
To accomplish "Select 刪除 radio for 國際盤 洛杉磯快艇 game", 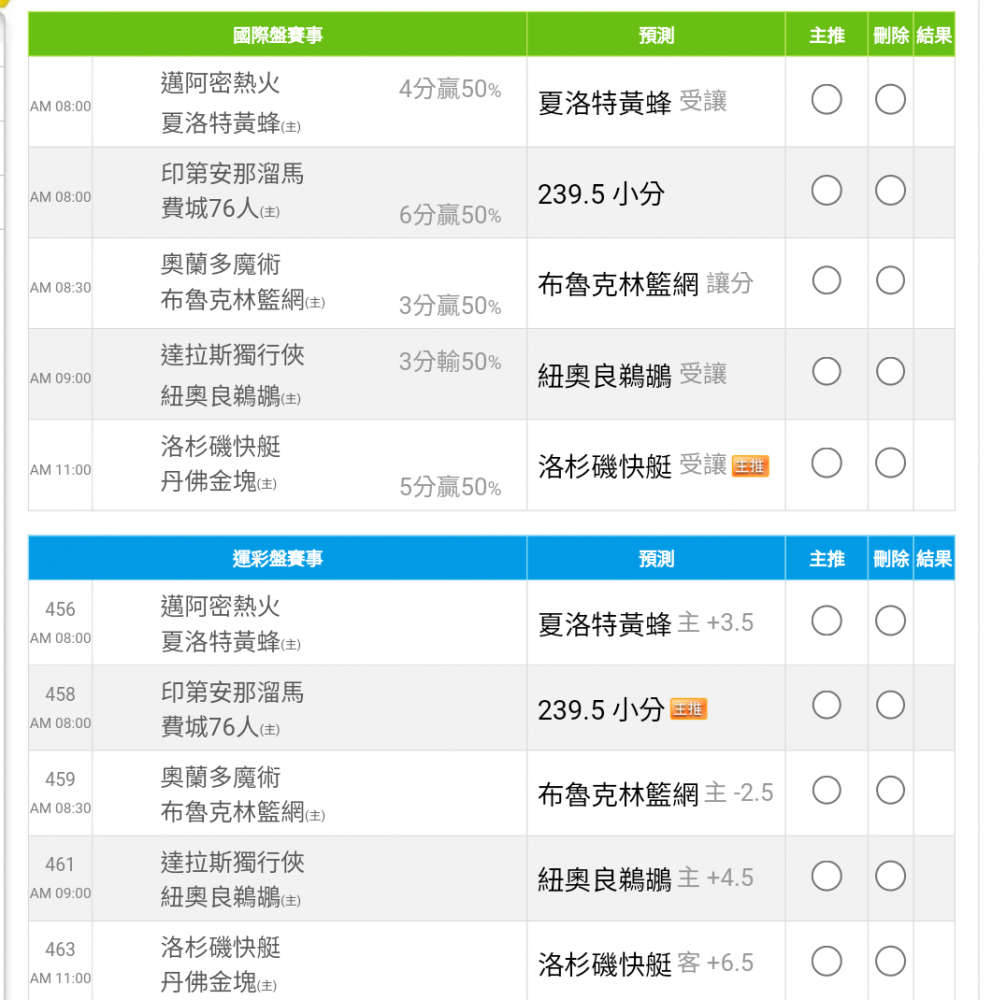I will click(x=890, y=462).
